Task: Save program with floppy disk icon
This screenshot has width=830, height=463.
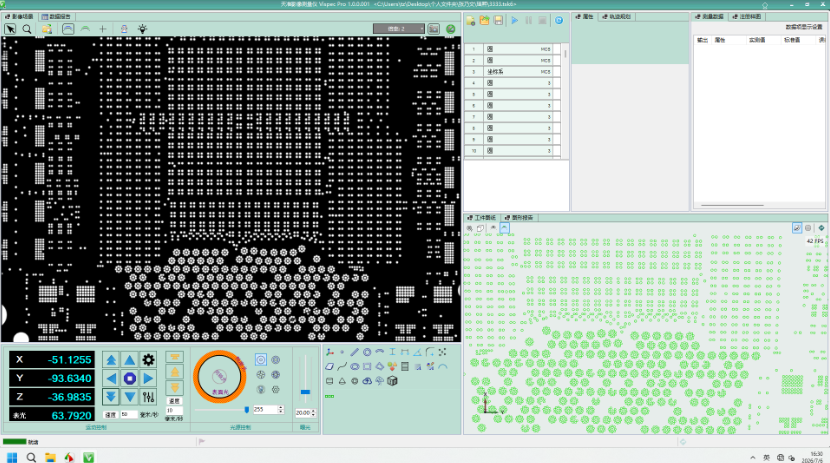Action: click(x=498, y=21)
